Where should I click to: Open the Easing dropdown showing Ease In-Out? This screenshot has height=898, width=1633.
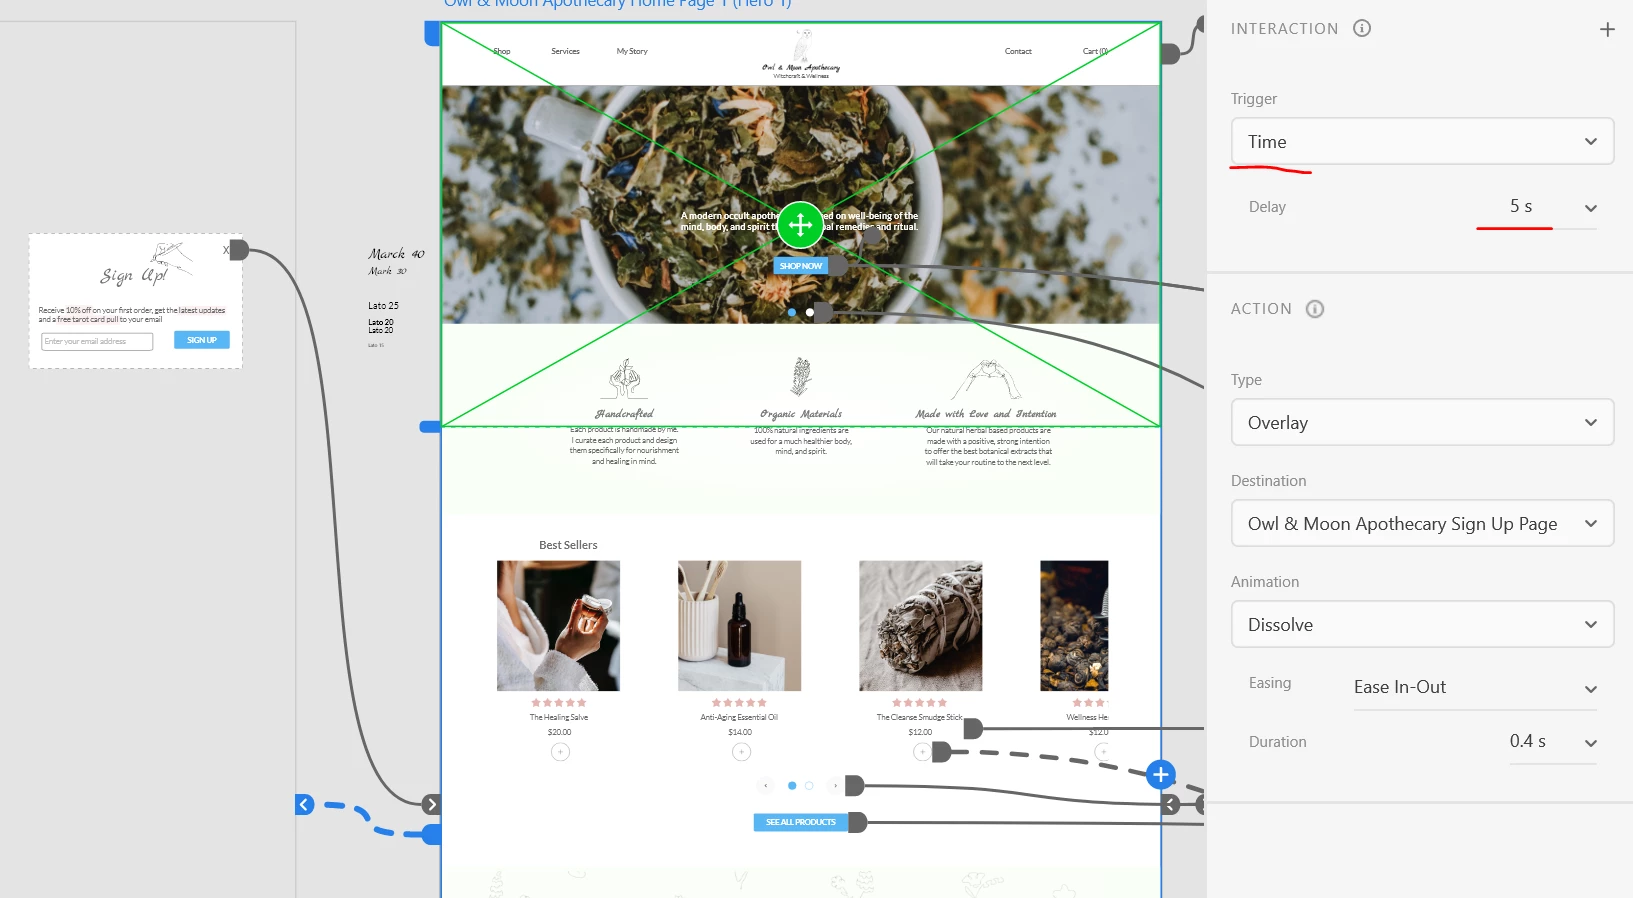[1475, 688]
